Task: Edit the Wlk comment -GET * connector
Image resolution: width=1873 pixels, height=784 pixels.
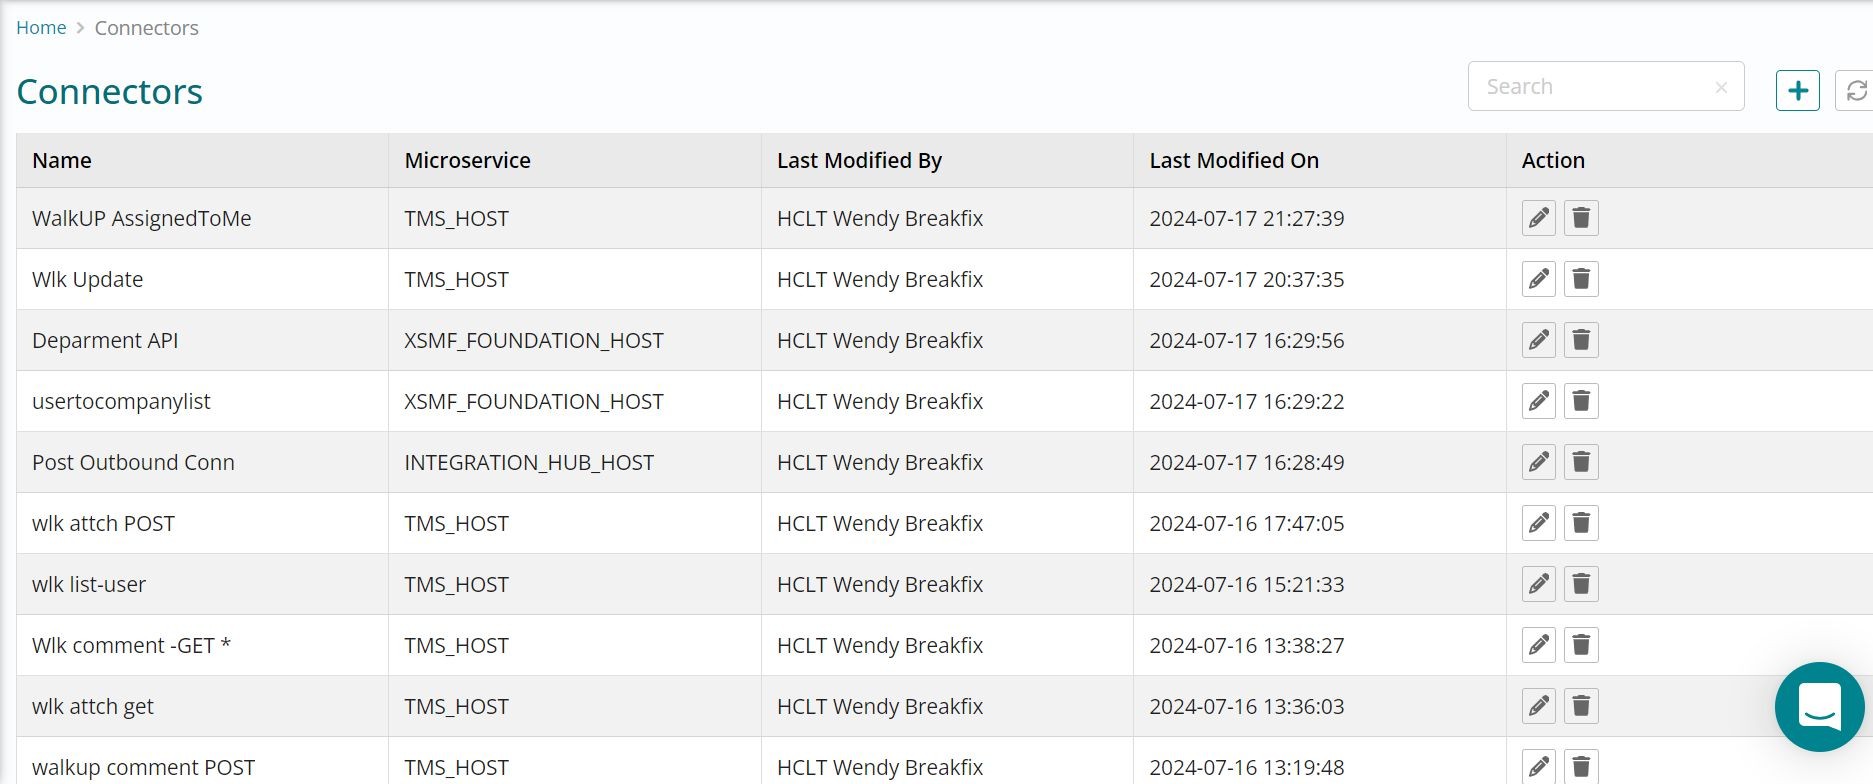Action: coord(1538,645)
